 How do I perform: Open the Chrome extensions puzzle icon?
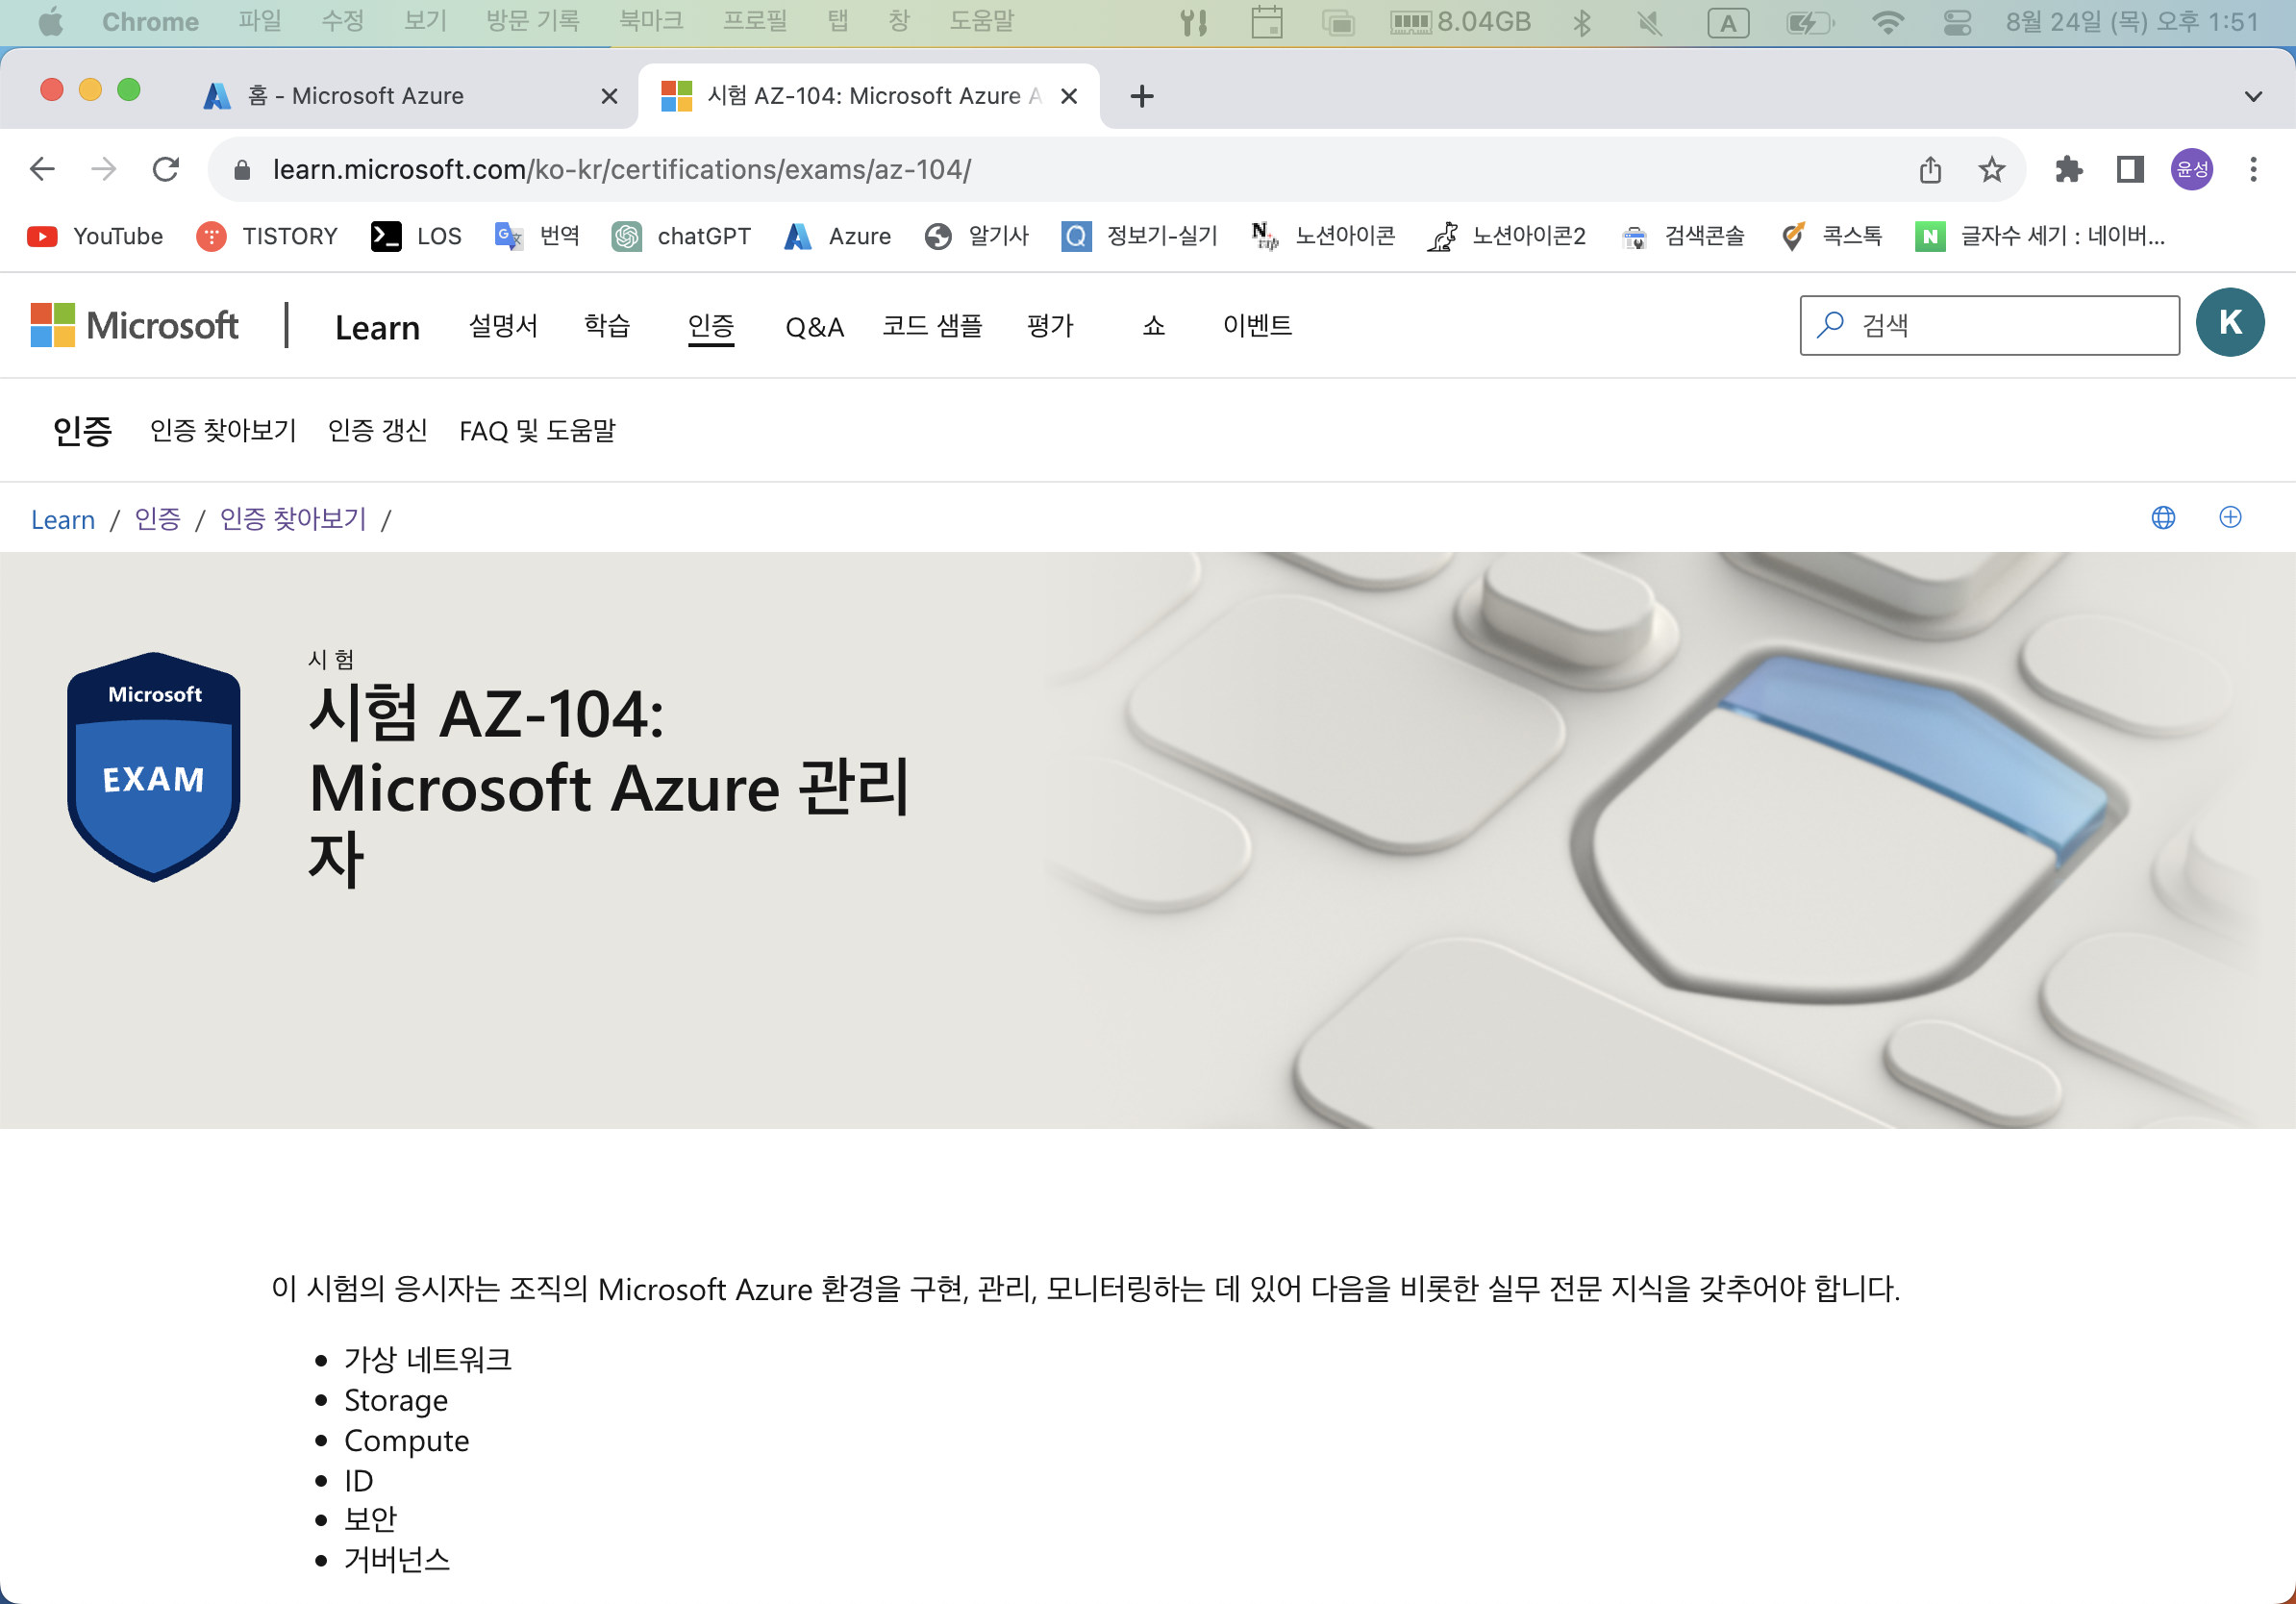point(2068,170)
